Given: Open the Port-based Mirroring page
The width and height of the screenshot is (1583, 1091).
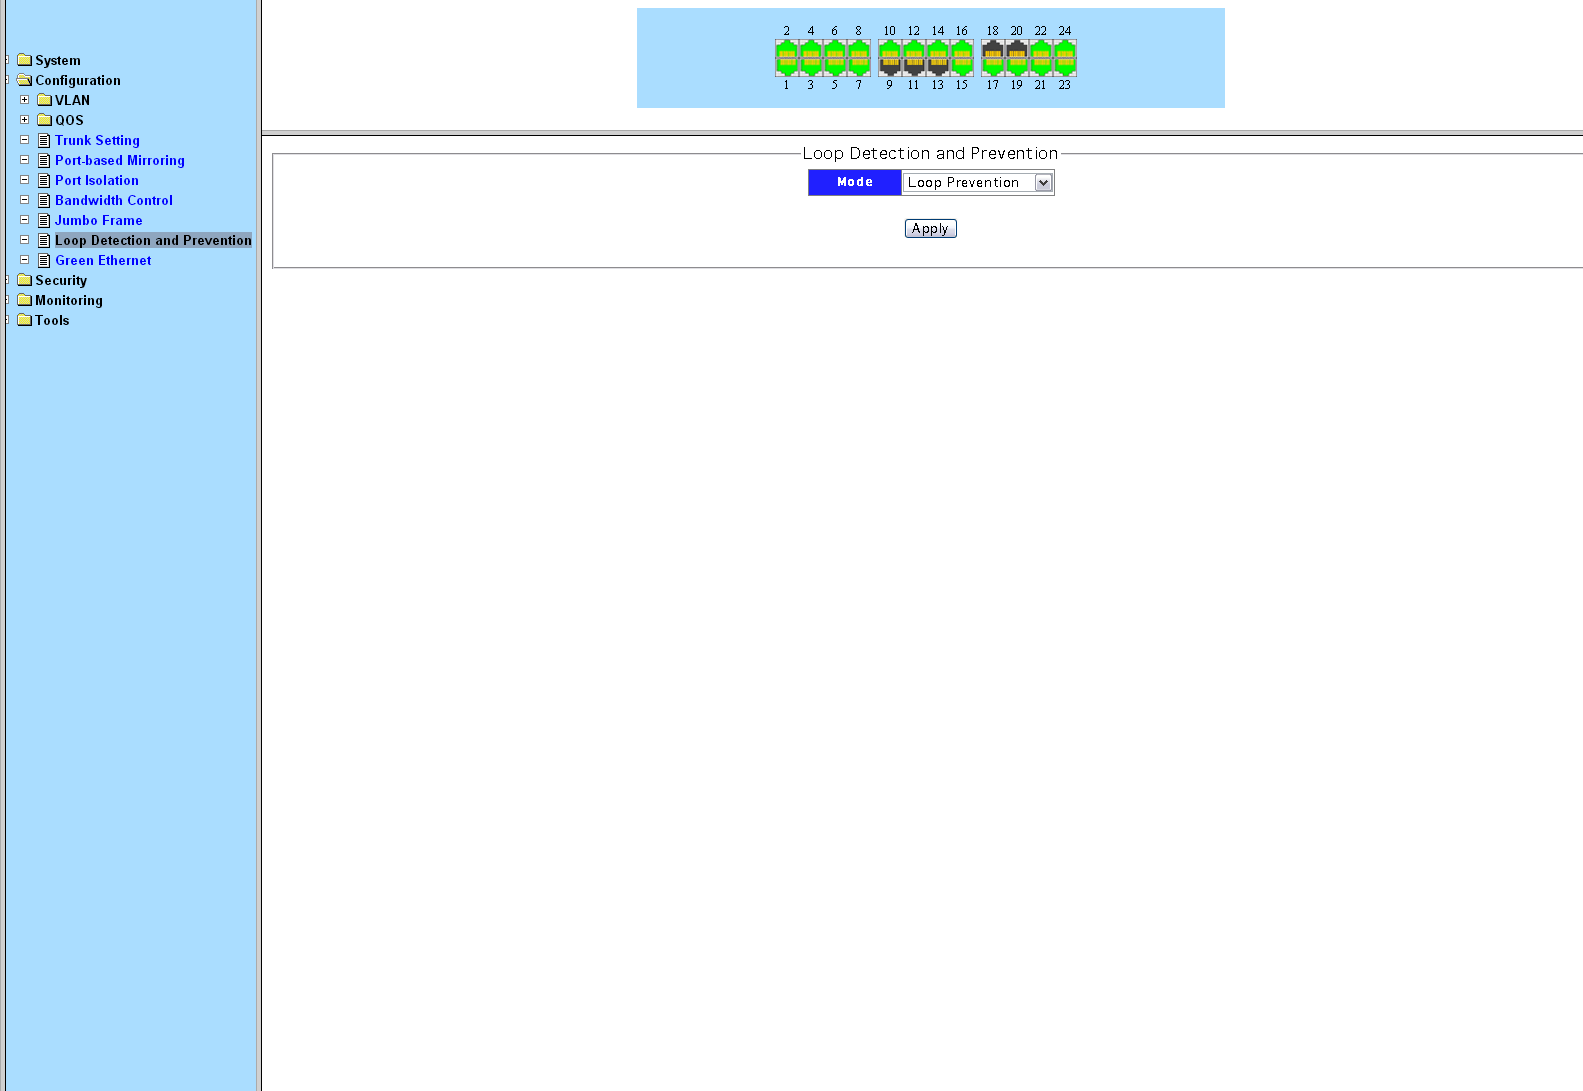Looking at the screenshot, I should [120, 161].
